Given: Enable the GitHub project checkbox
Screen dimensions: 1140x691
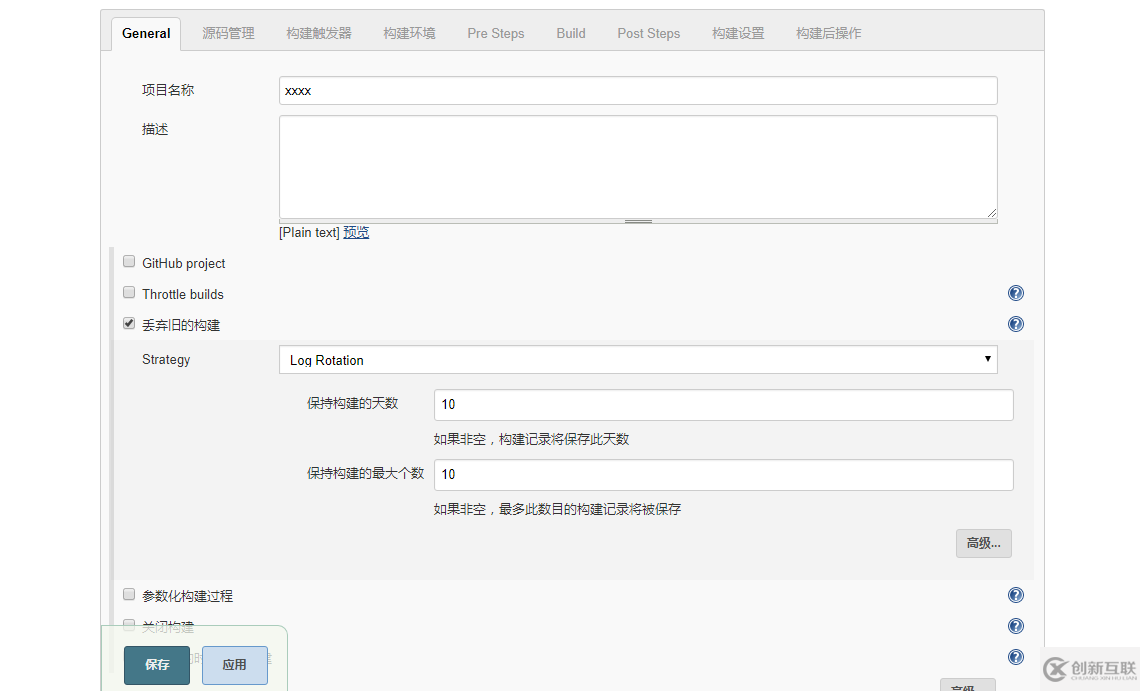Looking at the screenshot, I should coord(128,261).
